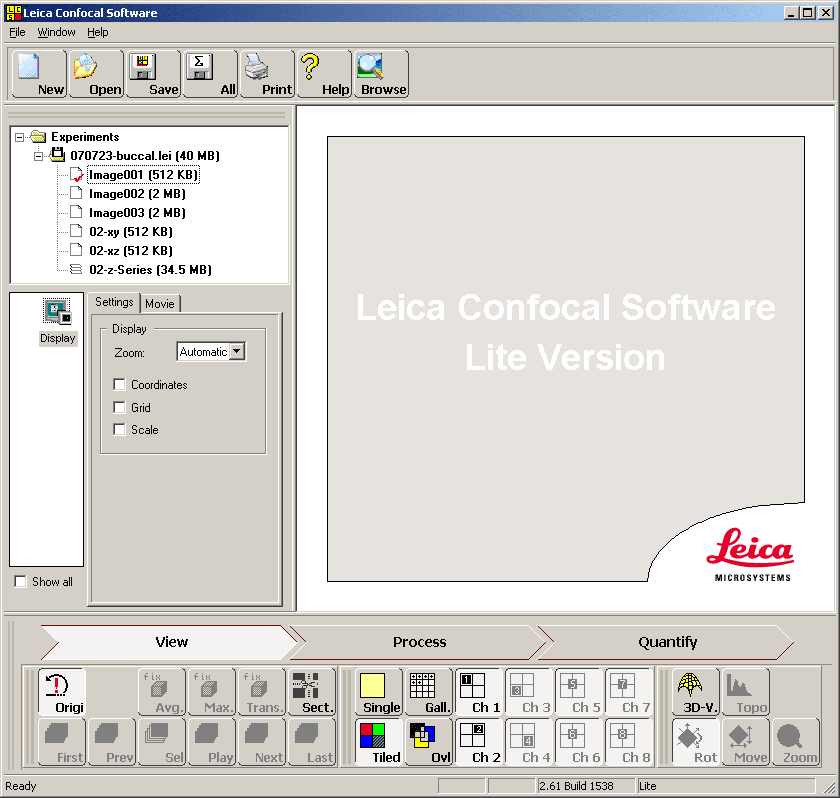
Task: Collapse the 070723-buccal.lei node
Action: coord(39,156)
